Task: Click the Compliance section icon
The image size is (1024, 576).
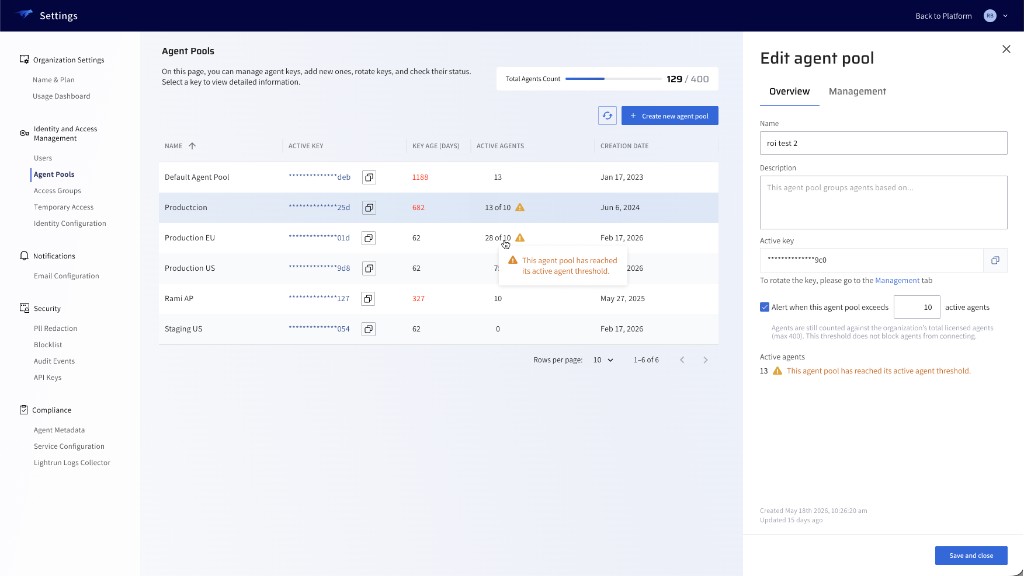Action: tap(24, 409)
